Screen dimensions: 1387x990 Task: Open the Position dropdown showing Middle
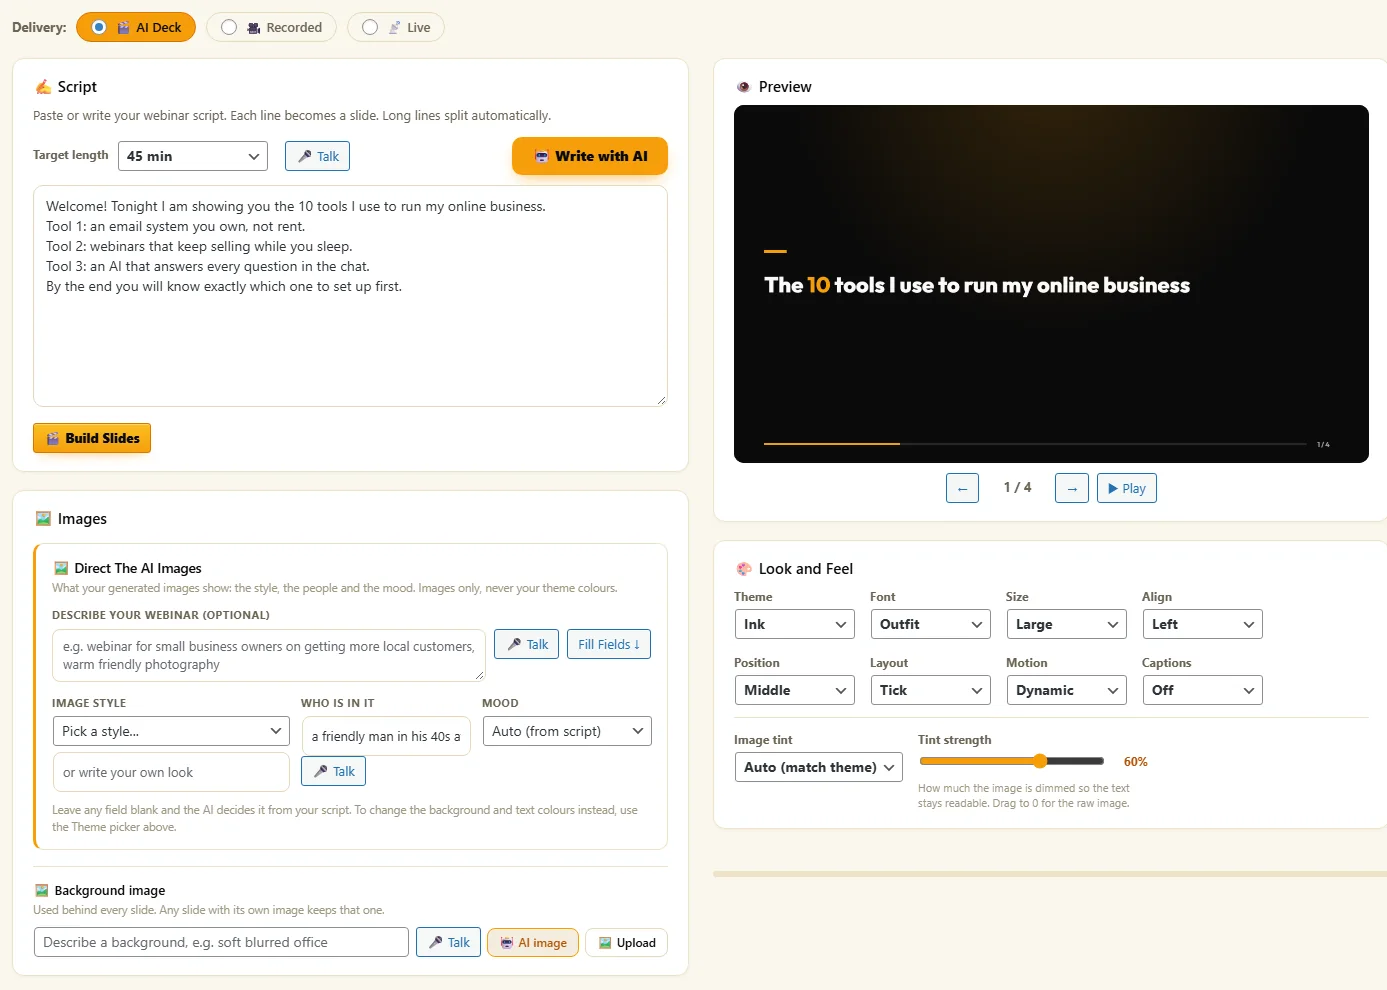tap(794, 690)
